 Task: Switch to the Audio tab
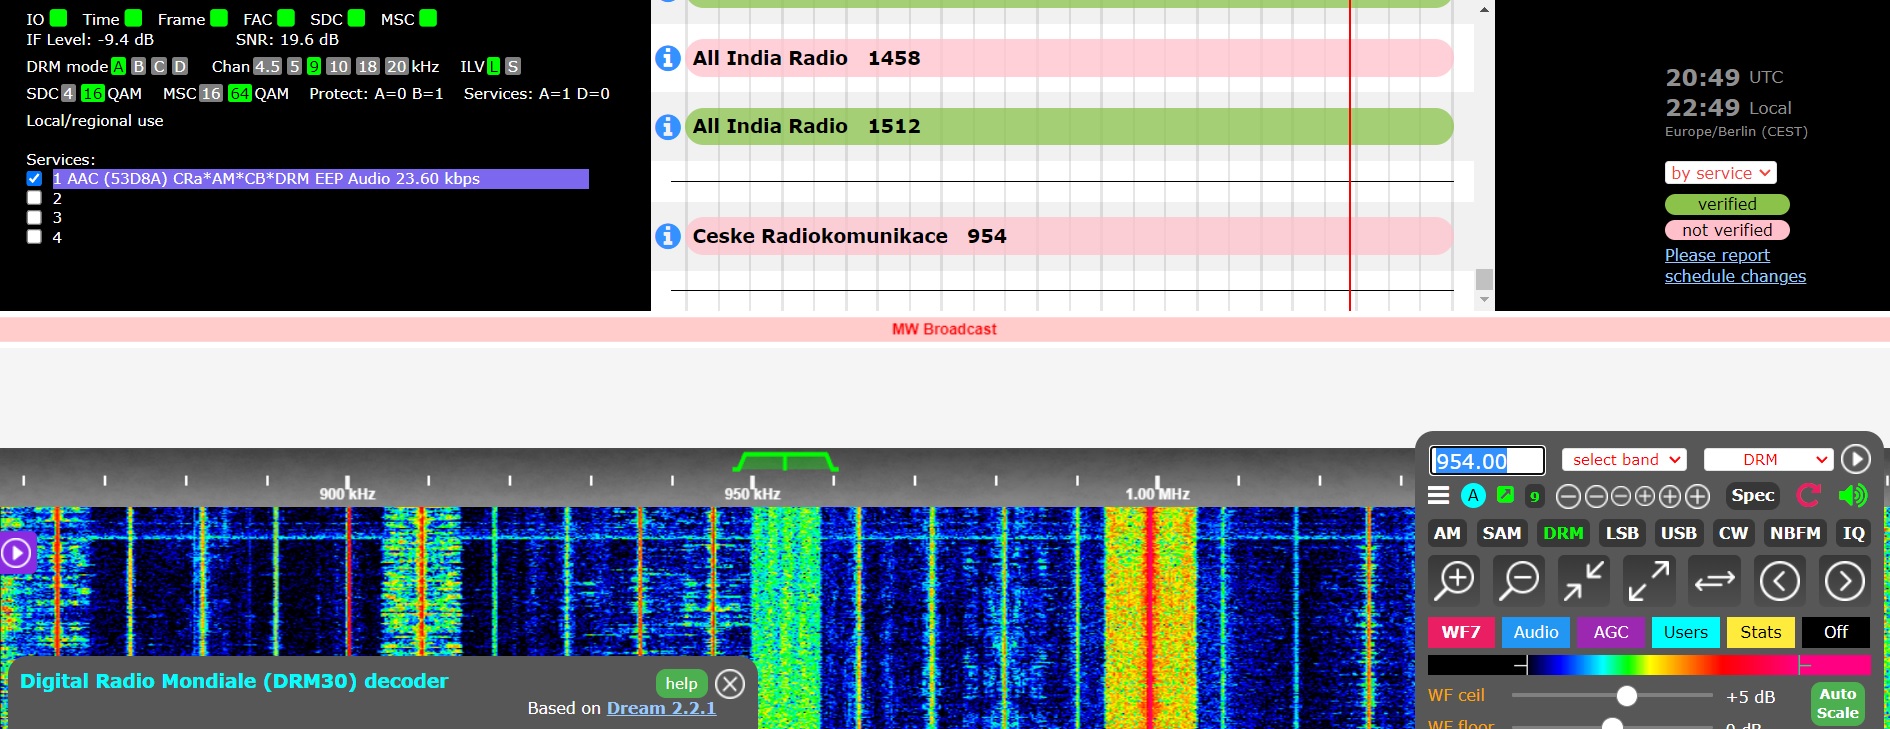tap(1536, 632)
